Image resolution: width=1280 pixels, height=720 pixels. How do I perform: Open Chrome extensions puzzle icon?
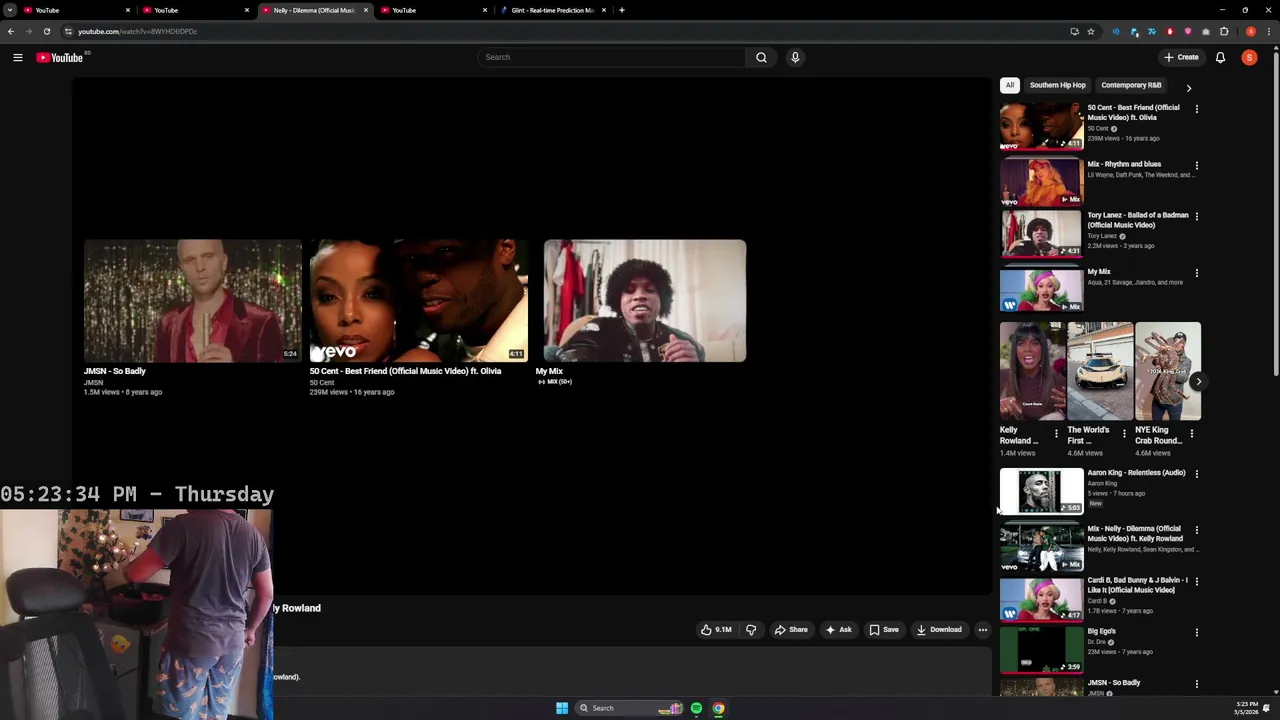1224,31
